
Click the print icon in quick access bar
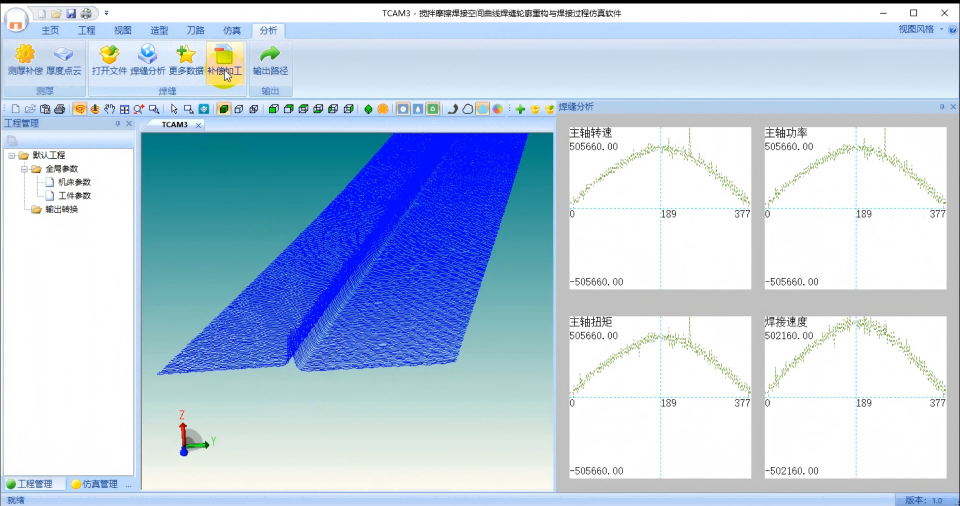pos(86,13)
